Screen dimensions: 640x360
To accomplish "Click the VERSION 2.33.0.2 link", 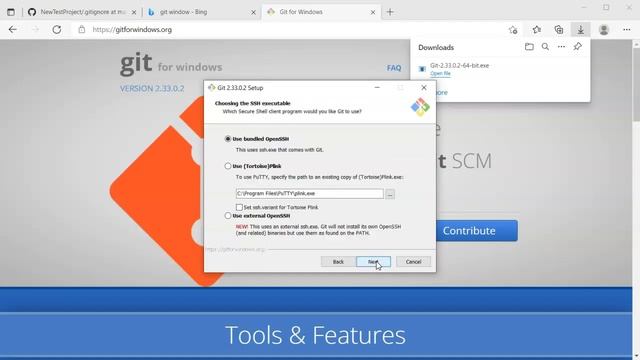I will (152, 89).
